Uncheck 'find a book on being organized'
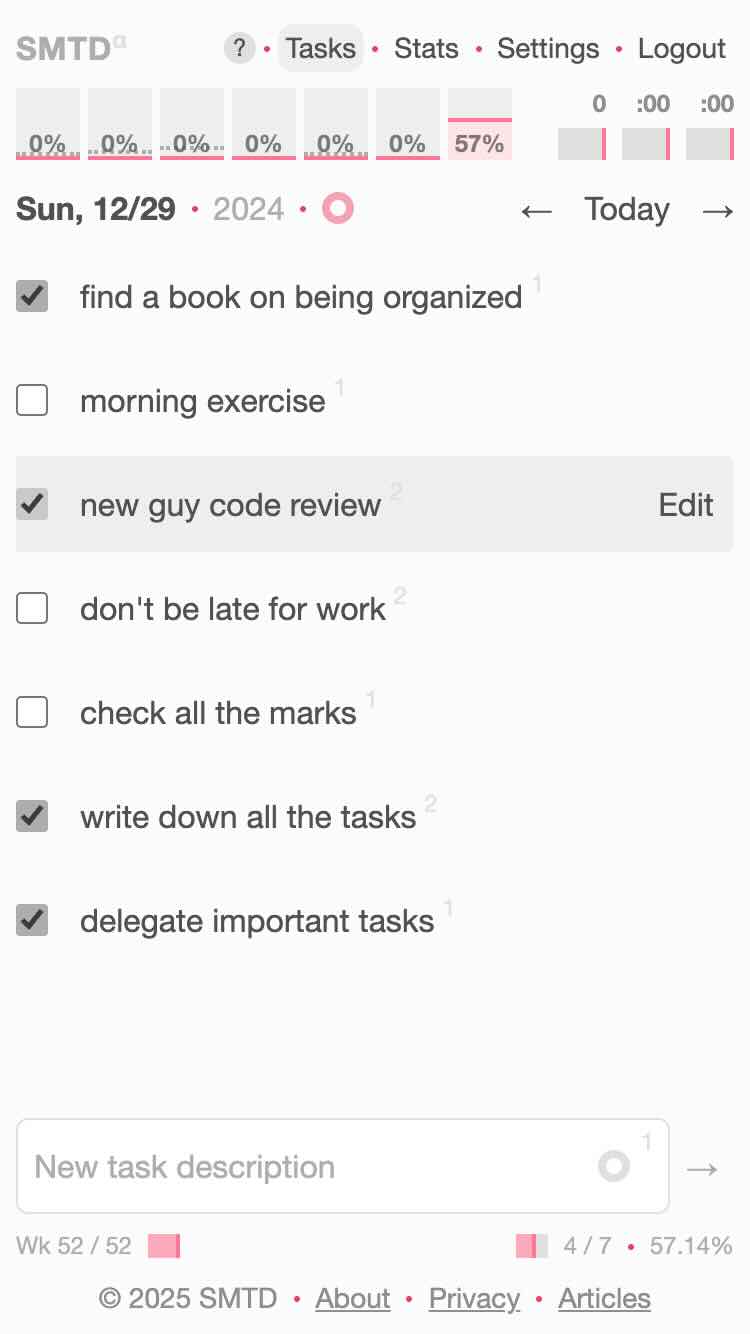This screenshot has height=1334, width=750. (32, 297)
